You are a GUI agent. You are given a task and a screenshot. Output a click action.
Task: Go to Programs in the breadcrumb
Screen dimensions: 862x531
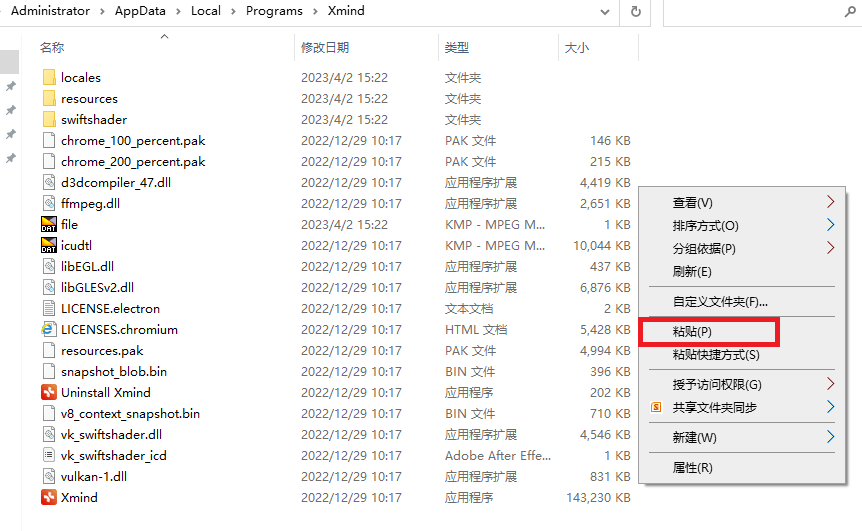(274, 11)
